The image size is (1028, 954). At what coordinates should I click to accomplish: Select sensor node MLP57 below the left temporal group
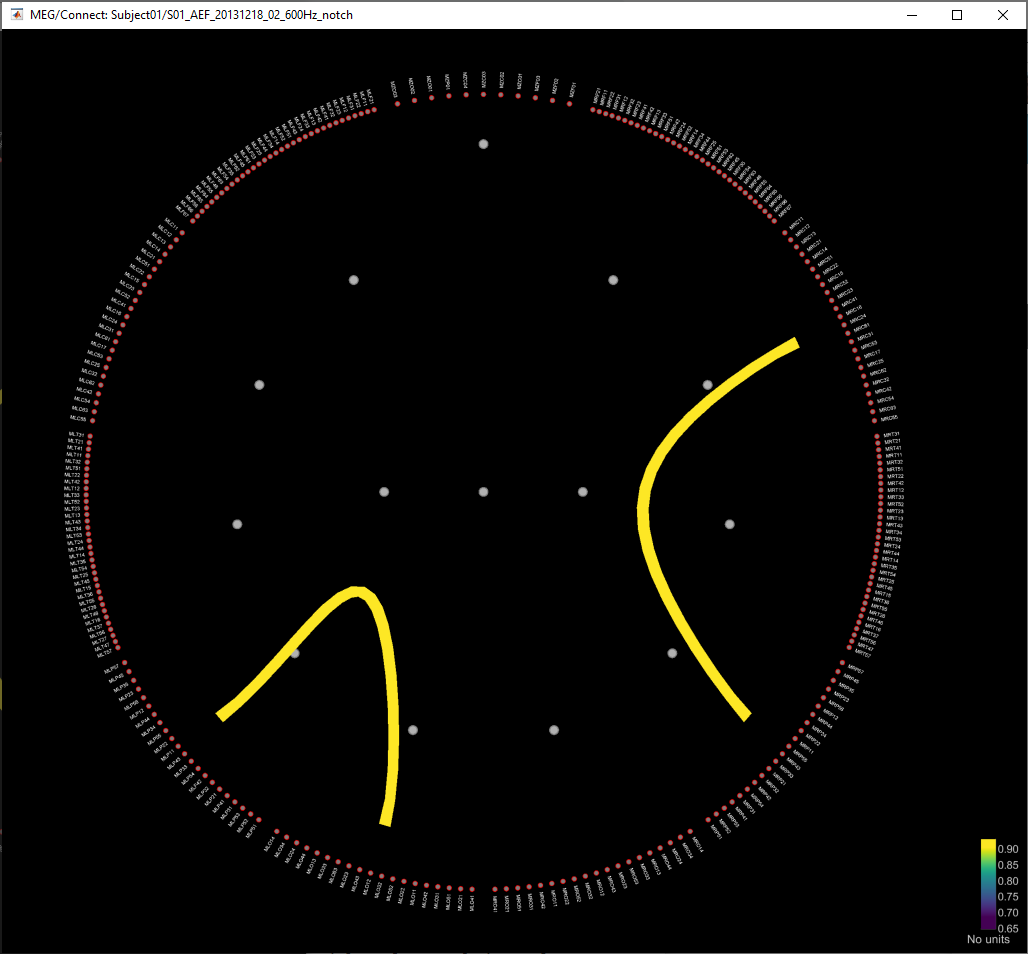124,661
